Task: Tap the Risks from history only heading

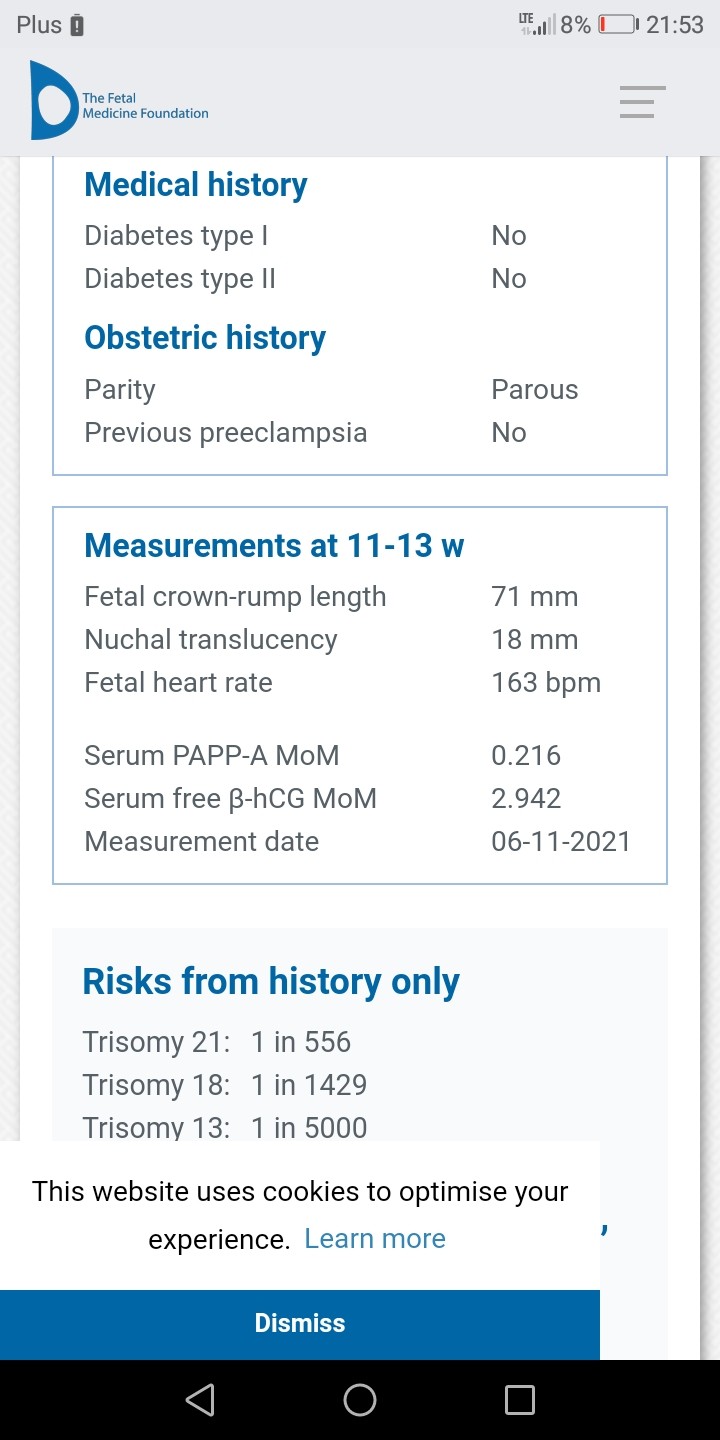Action: point(271,982)
